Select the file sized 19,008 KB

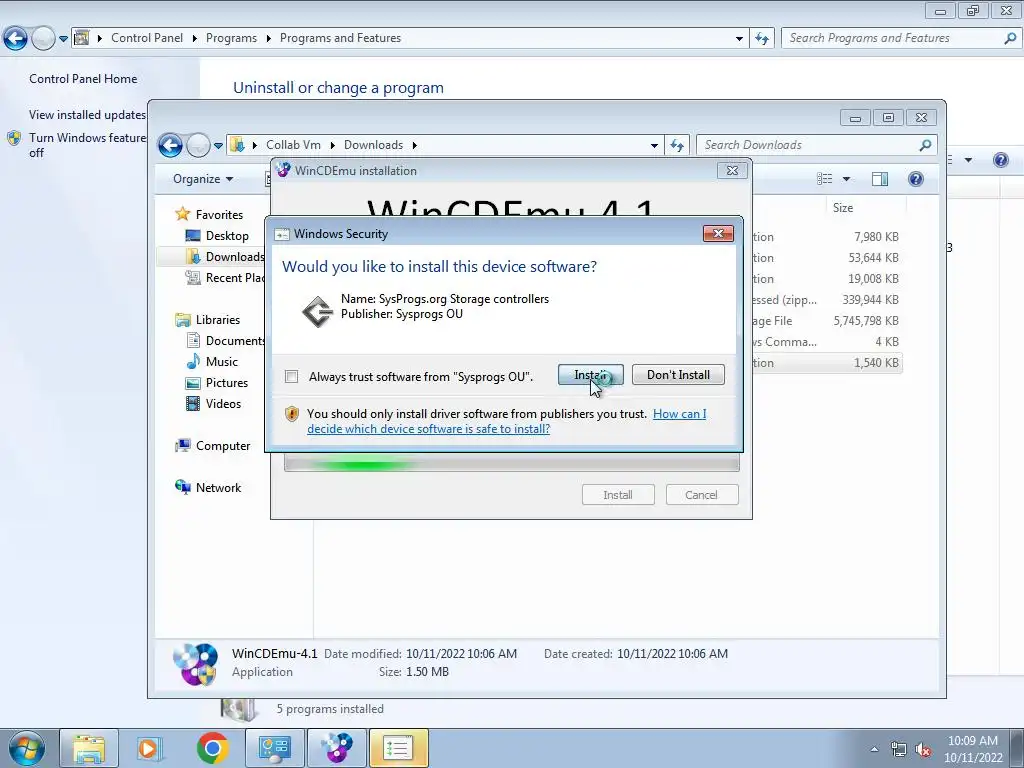click(x=827, y=279)
